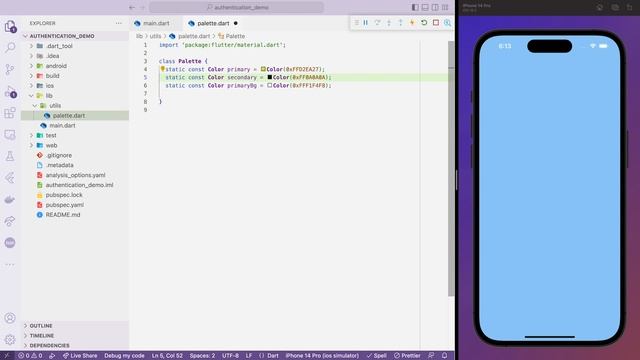Click Prettier in status bar
The image size is (640, 360).
pos(407,356)
